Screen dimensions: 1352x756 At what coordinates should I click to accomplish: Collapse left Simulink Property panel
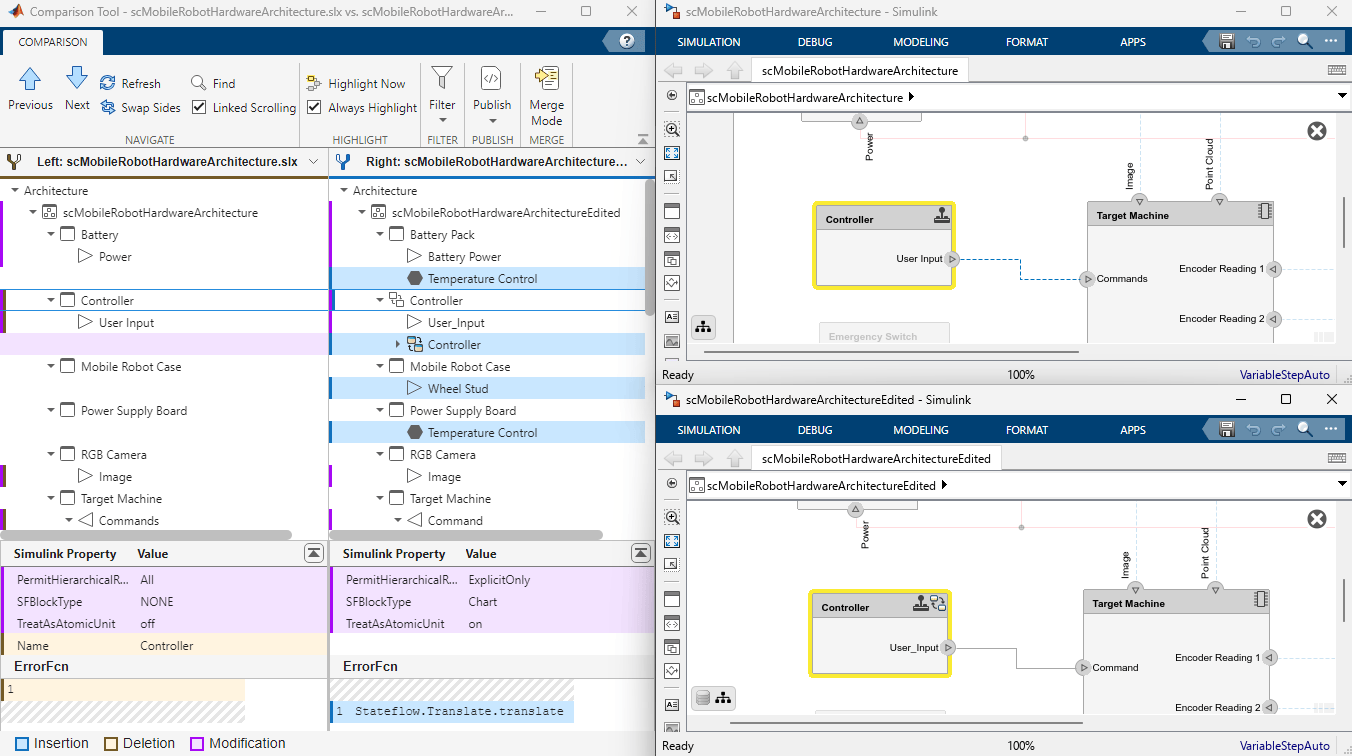(314, 553)
